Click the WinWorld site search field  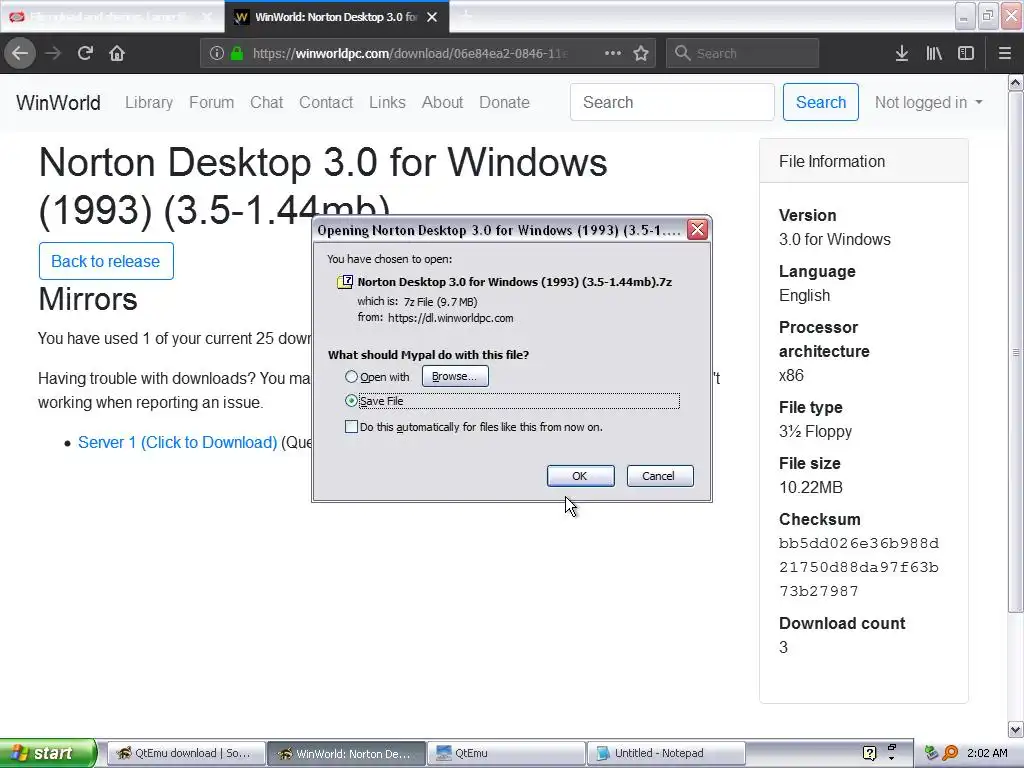coord(672,103)
